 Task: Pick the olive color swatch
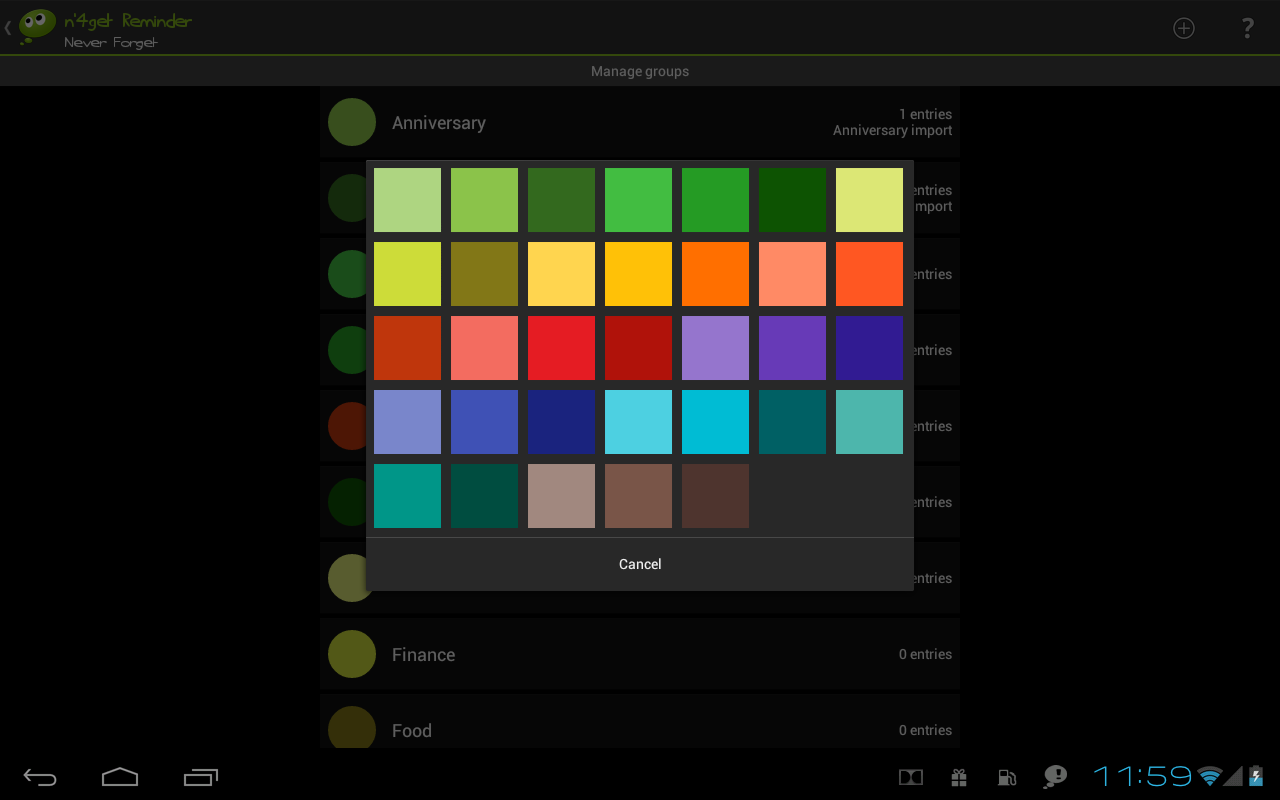click(484, 274)
